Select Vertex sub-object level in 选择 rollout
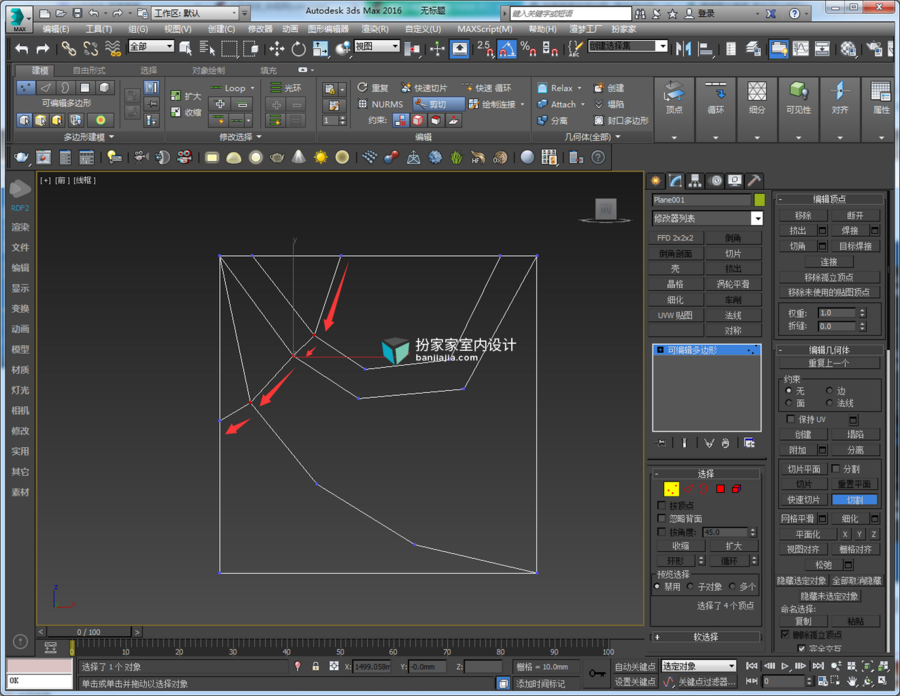The image size is (900, 696). click(x=672, y=489)
